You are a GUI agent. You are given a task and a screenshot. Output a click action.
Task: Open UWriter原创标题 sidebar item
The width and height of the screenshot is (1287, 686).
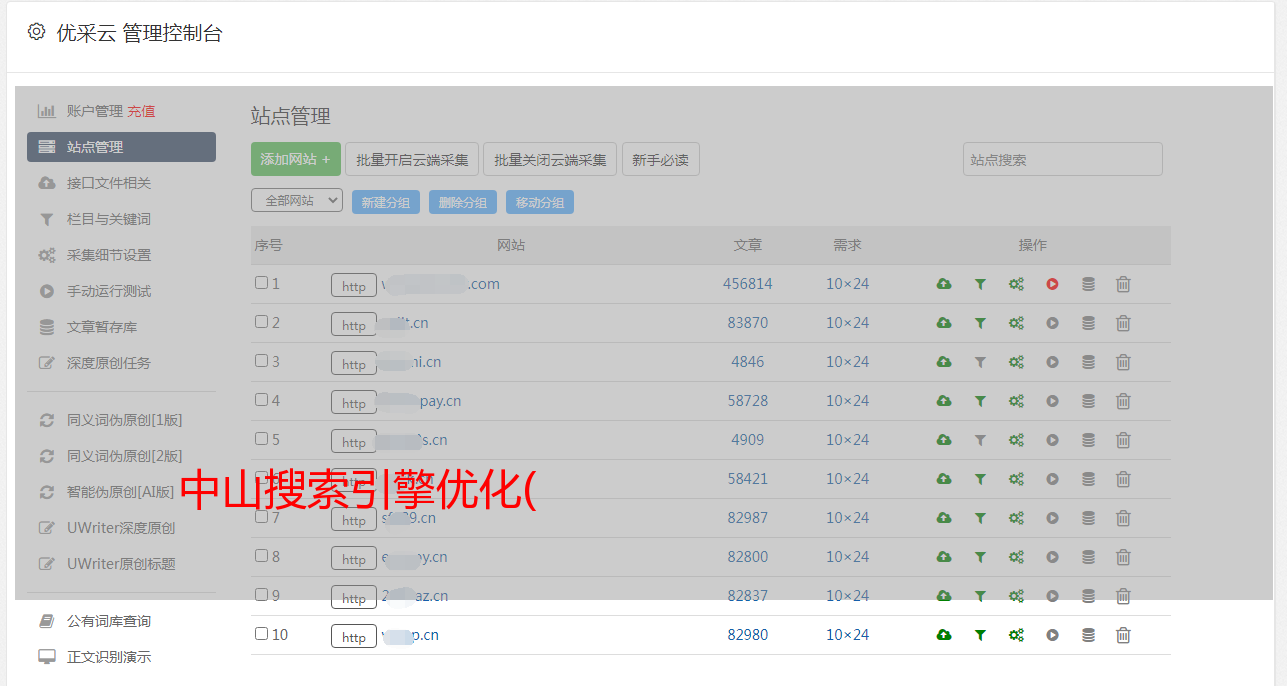coord(121,564)
